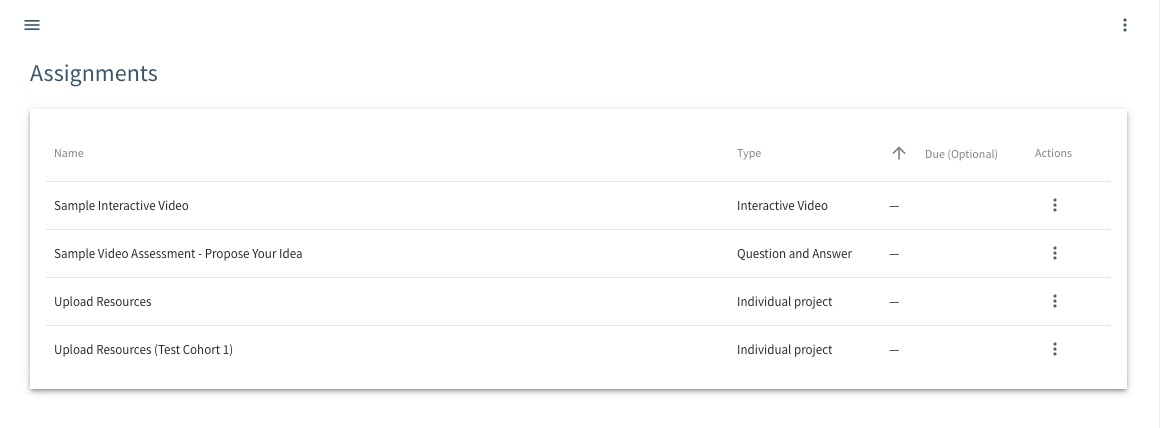Viewport: 1160px width, 428px height.
Task: Click the sort arrow beside Due column
Action: coord(899,154)
